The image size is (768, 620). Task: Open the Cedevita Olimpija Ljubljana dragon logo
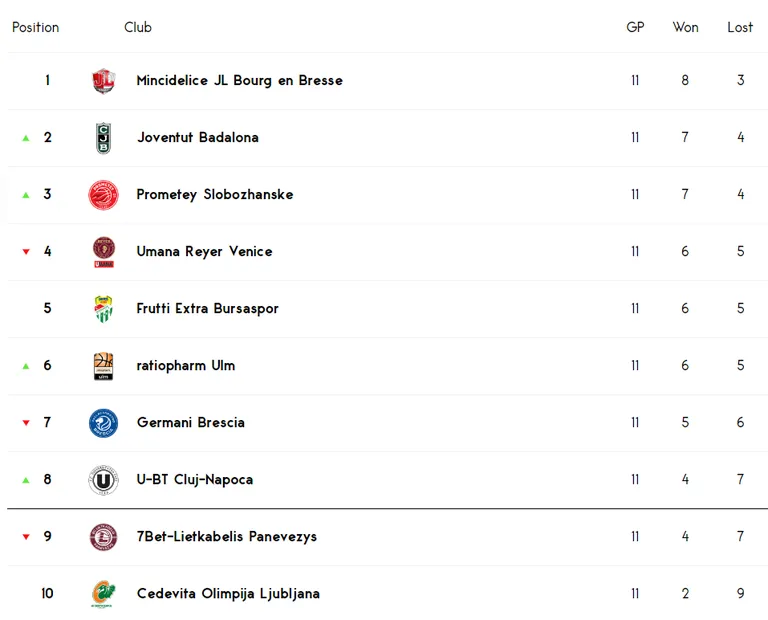pyautogui.click(x=103, y=594)
